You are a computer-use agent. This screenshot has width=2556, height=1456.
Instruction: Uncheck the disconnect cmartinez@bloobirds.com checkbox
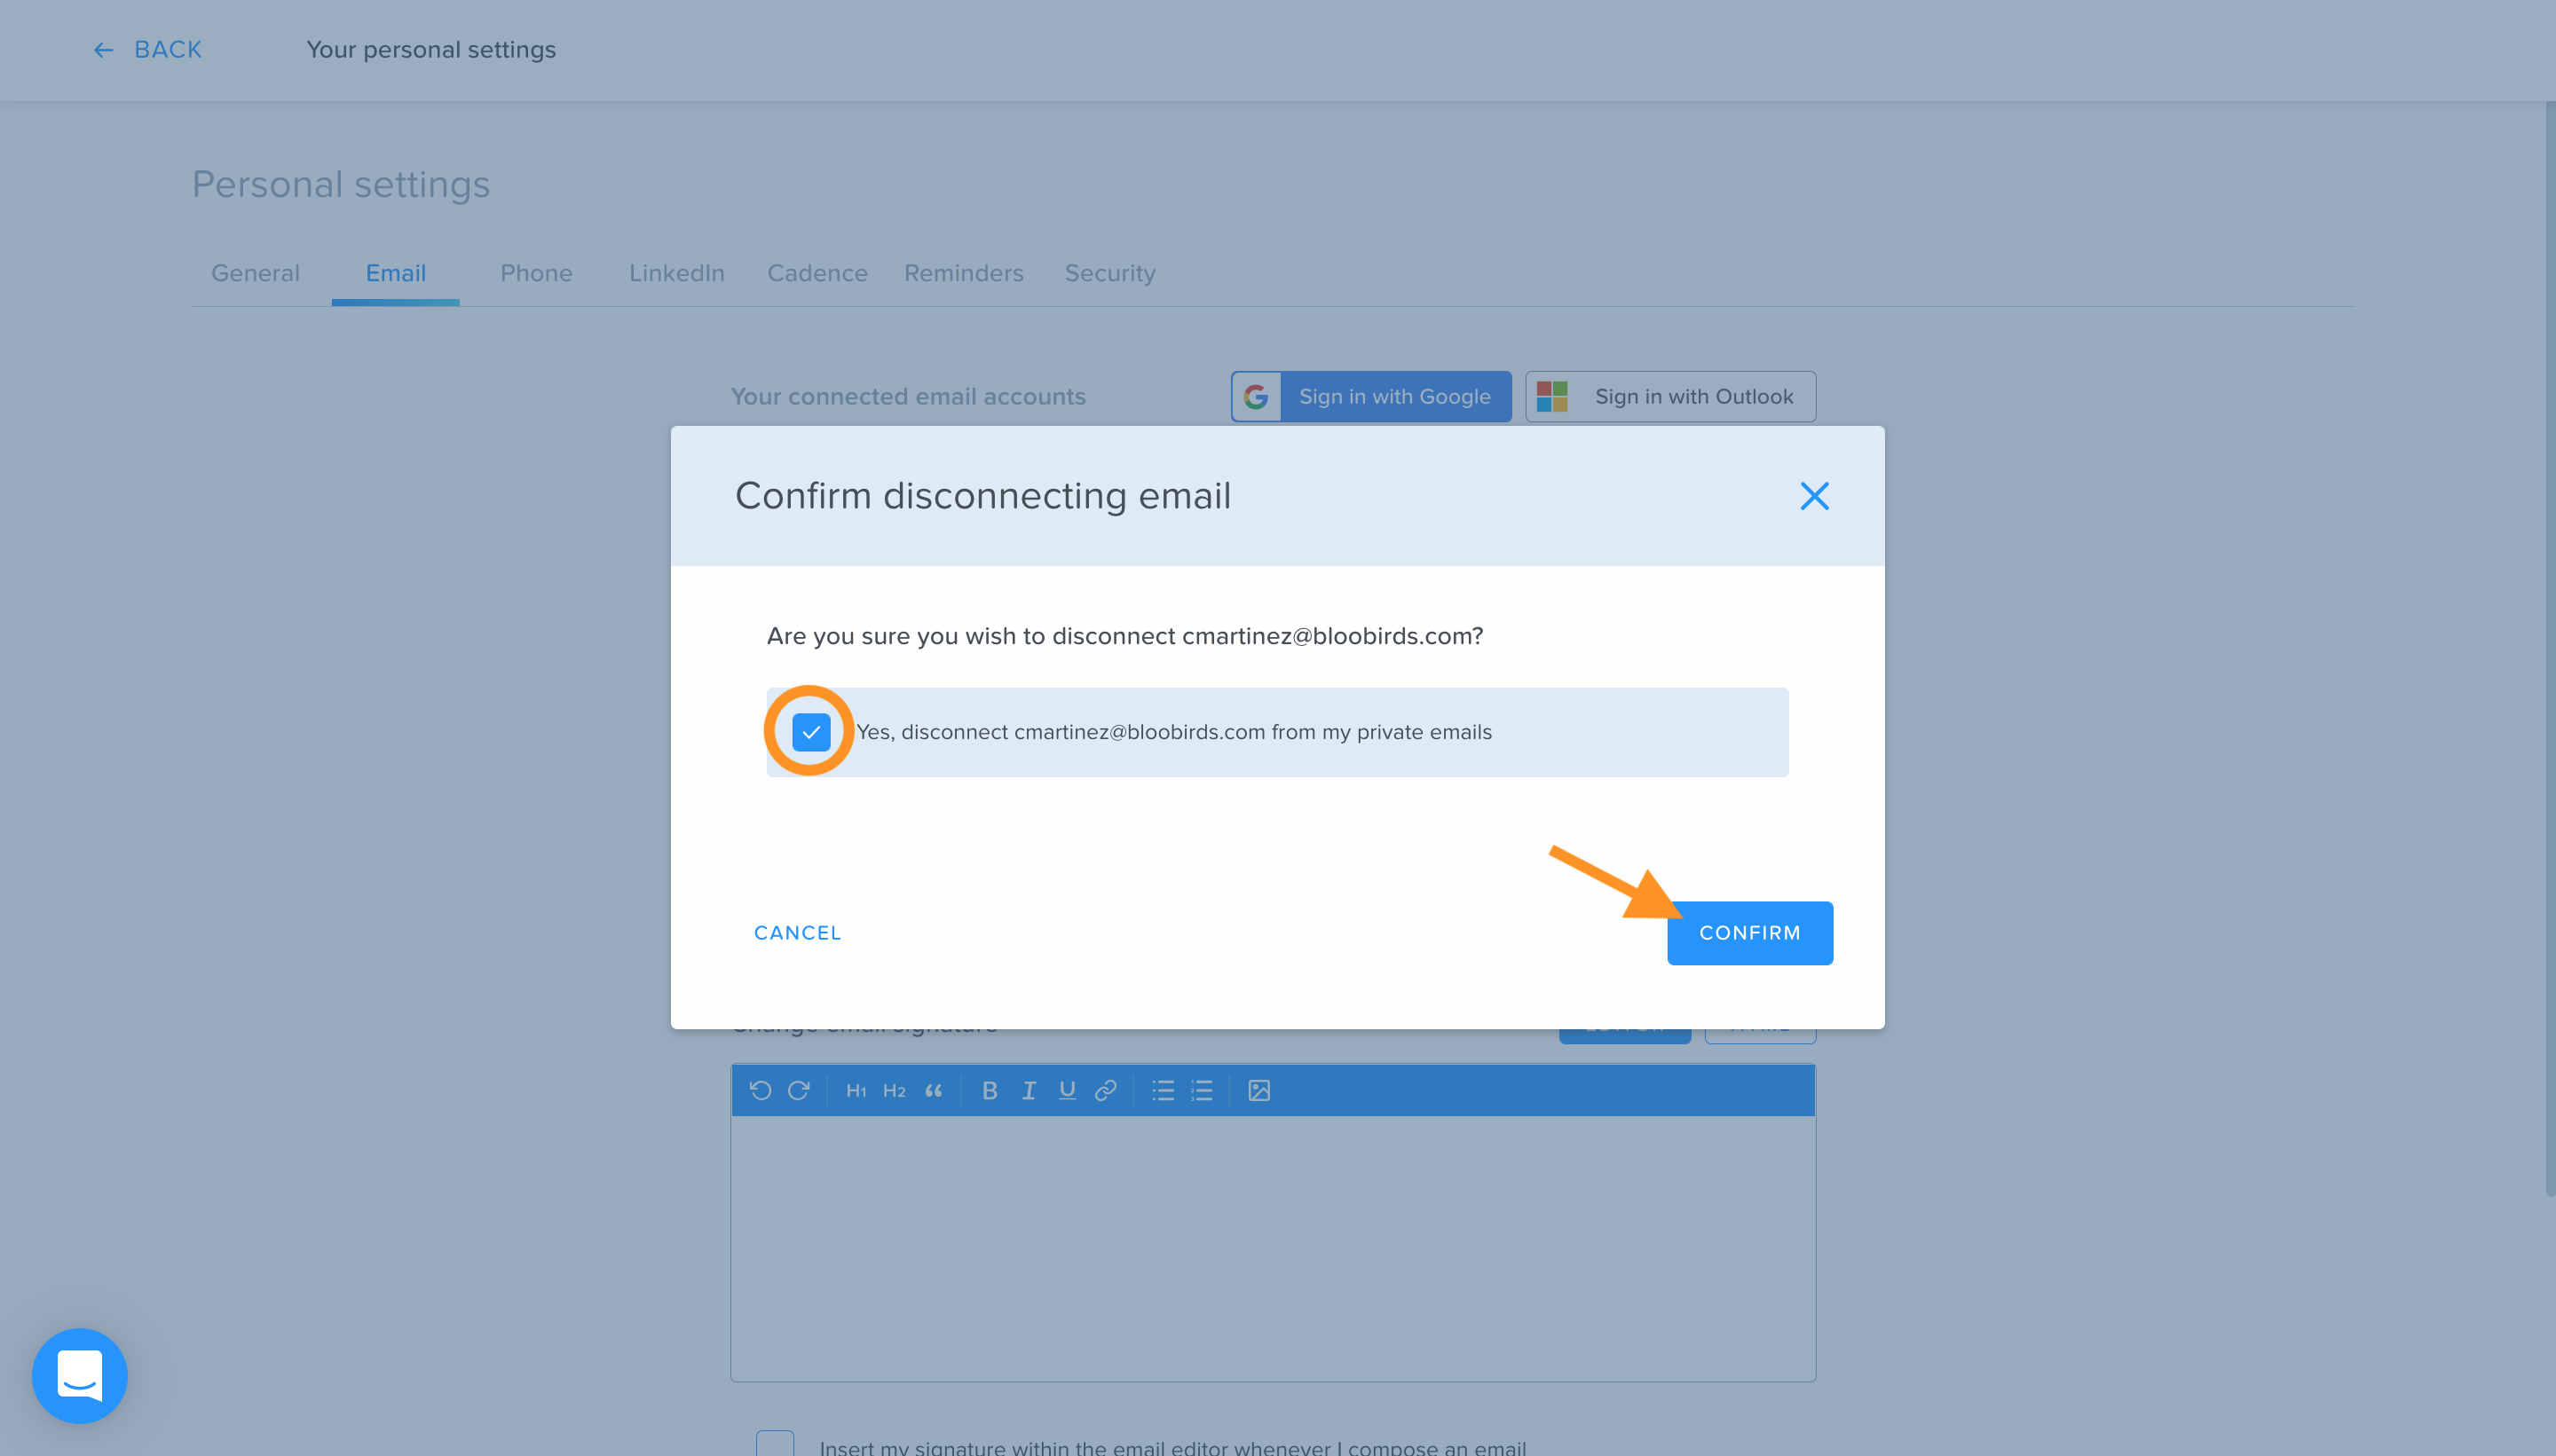tap(810, 732)
